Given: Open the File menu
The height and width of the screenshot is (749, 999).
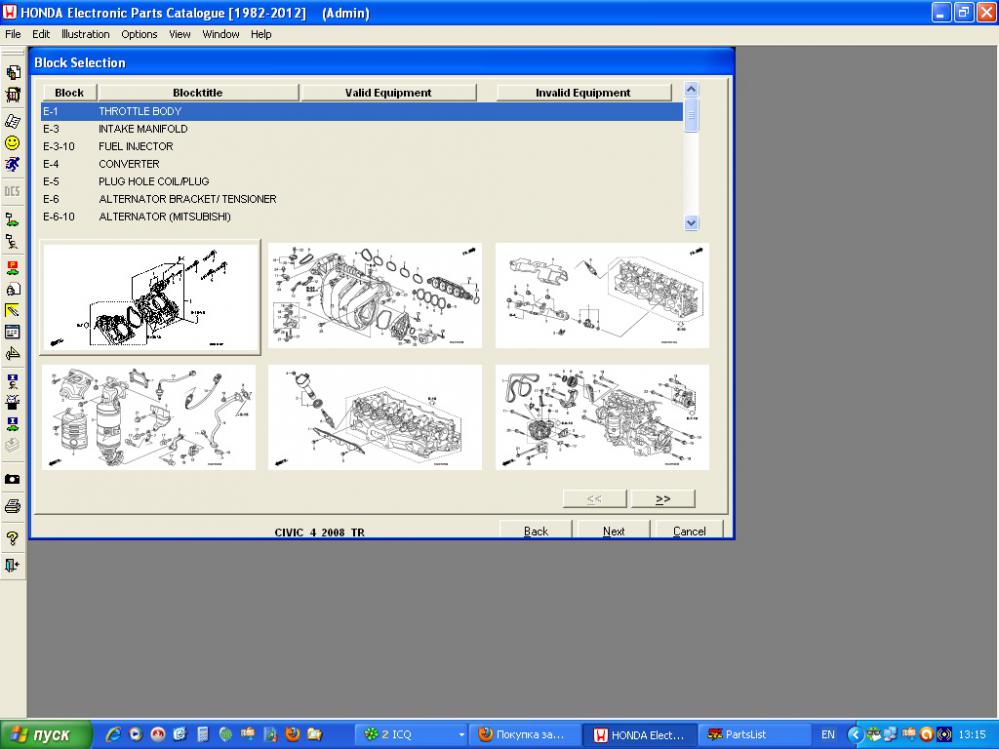Looking at the screenshot, I should click(x=13, y=34).
